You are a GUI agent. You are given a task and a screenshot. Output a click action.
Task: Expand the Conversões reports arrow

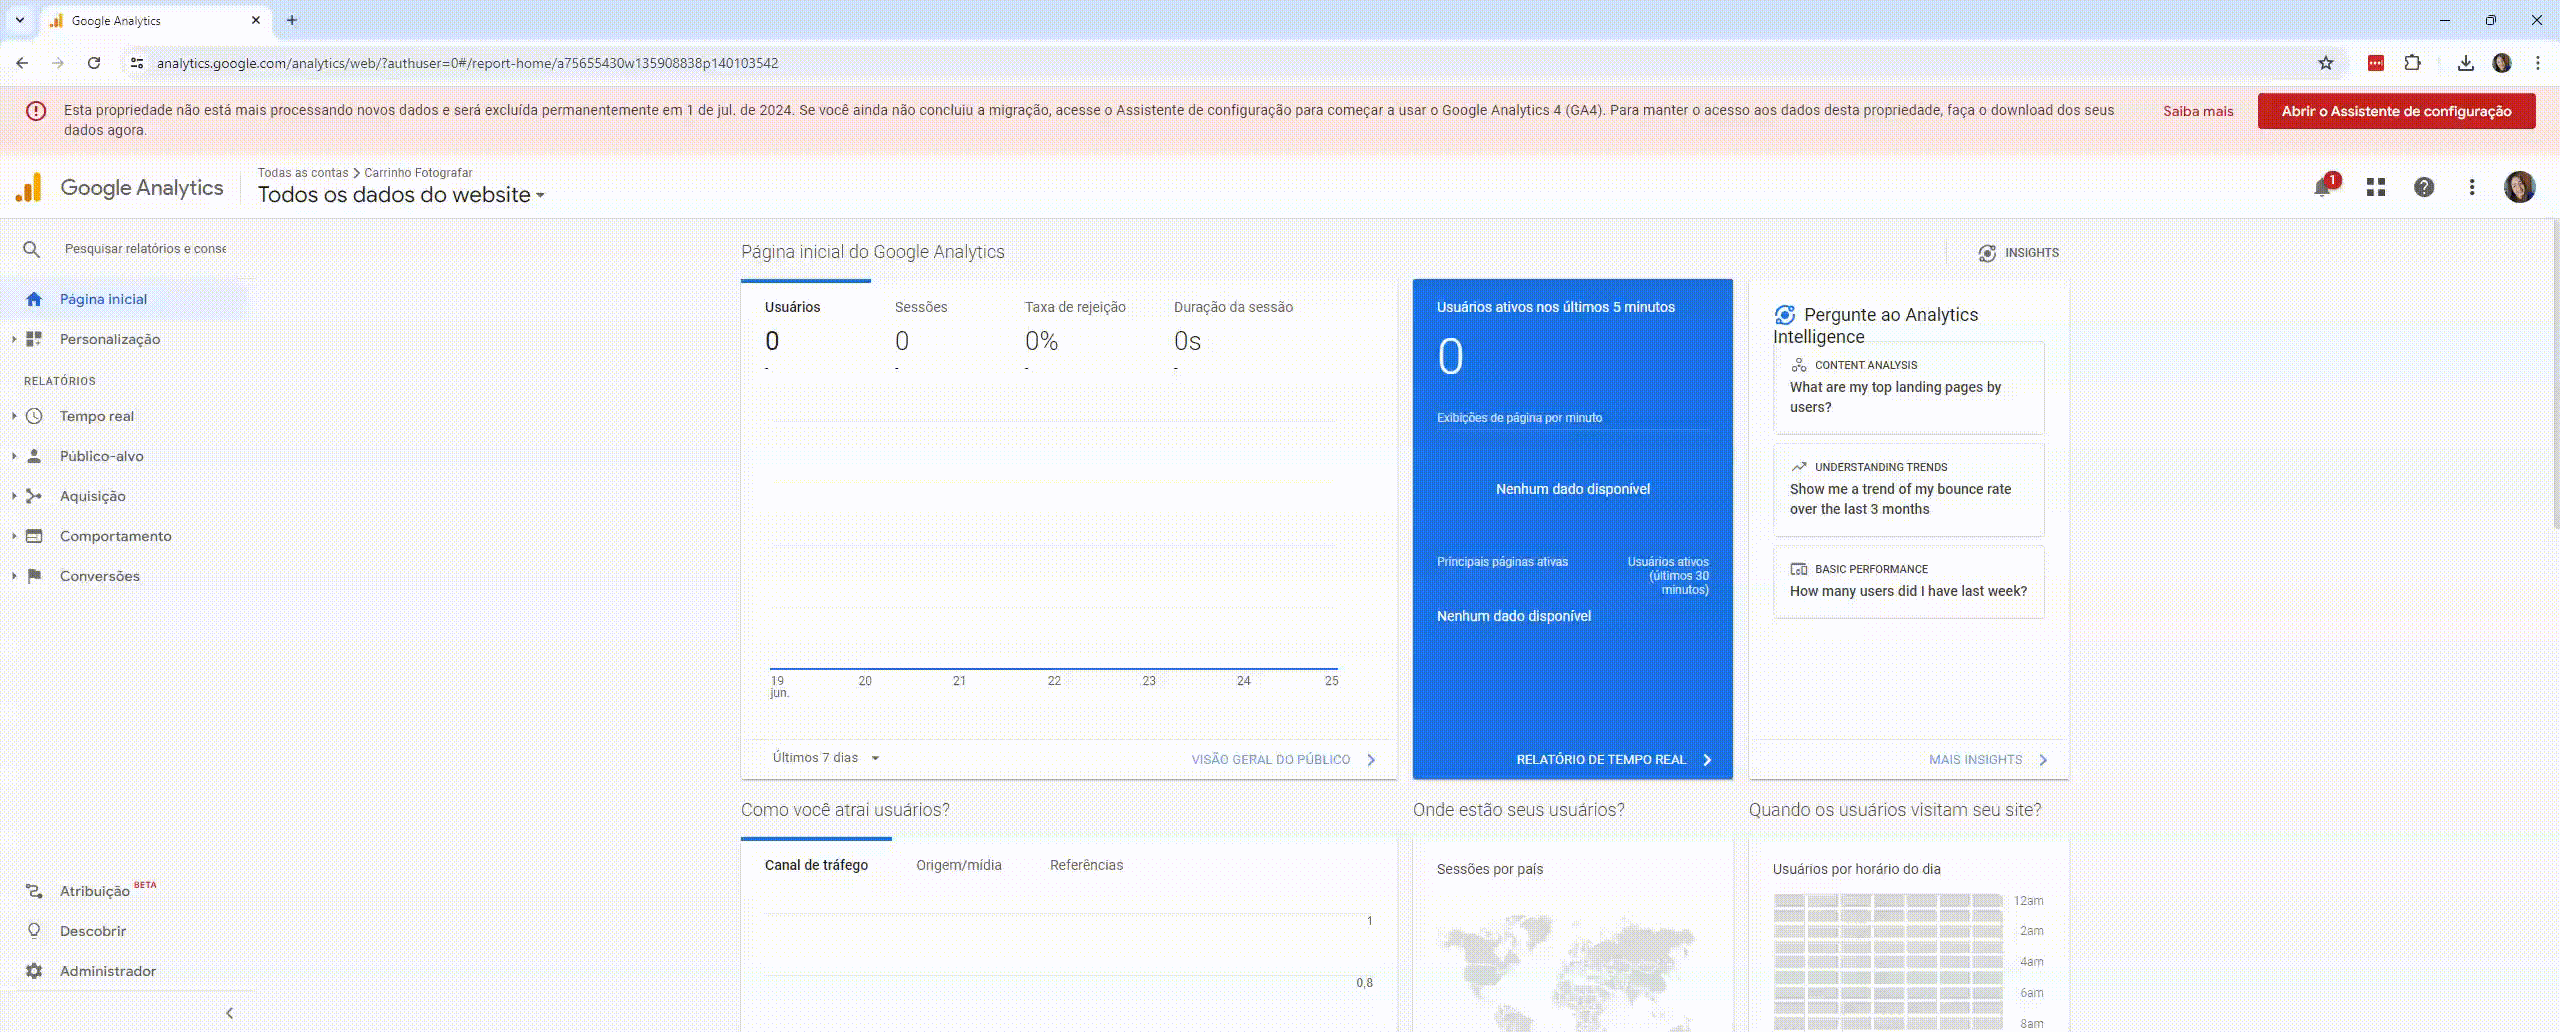pos(14,576)
